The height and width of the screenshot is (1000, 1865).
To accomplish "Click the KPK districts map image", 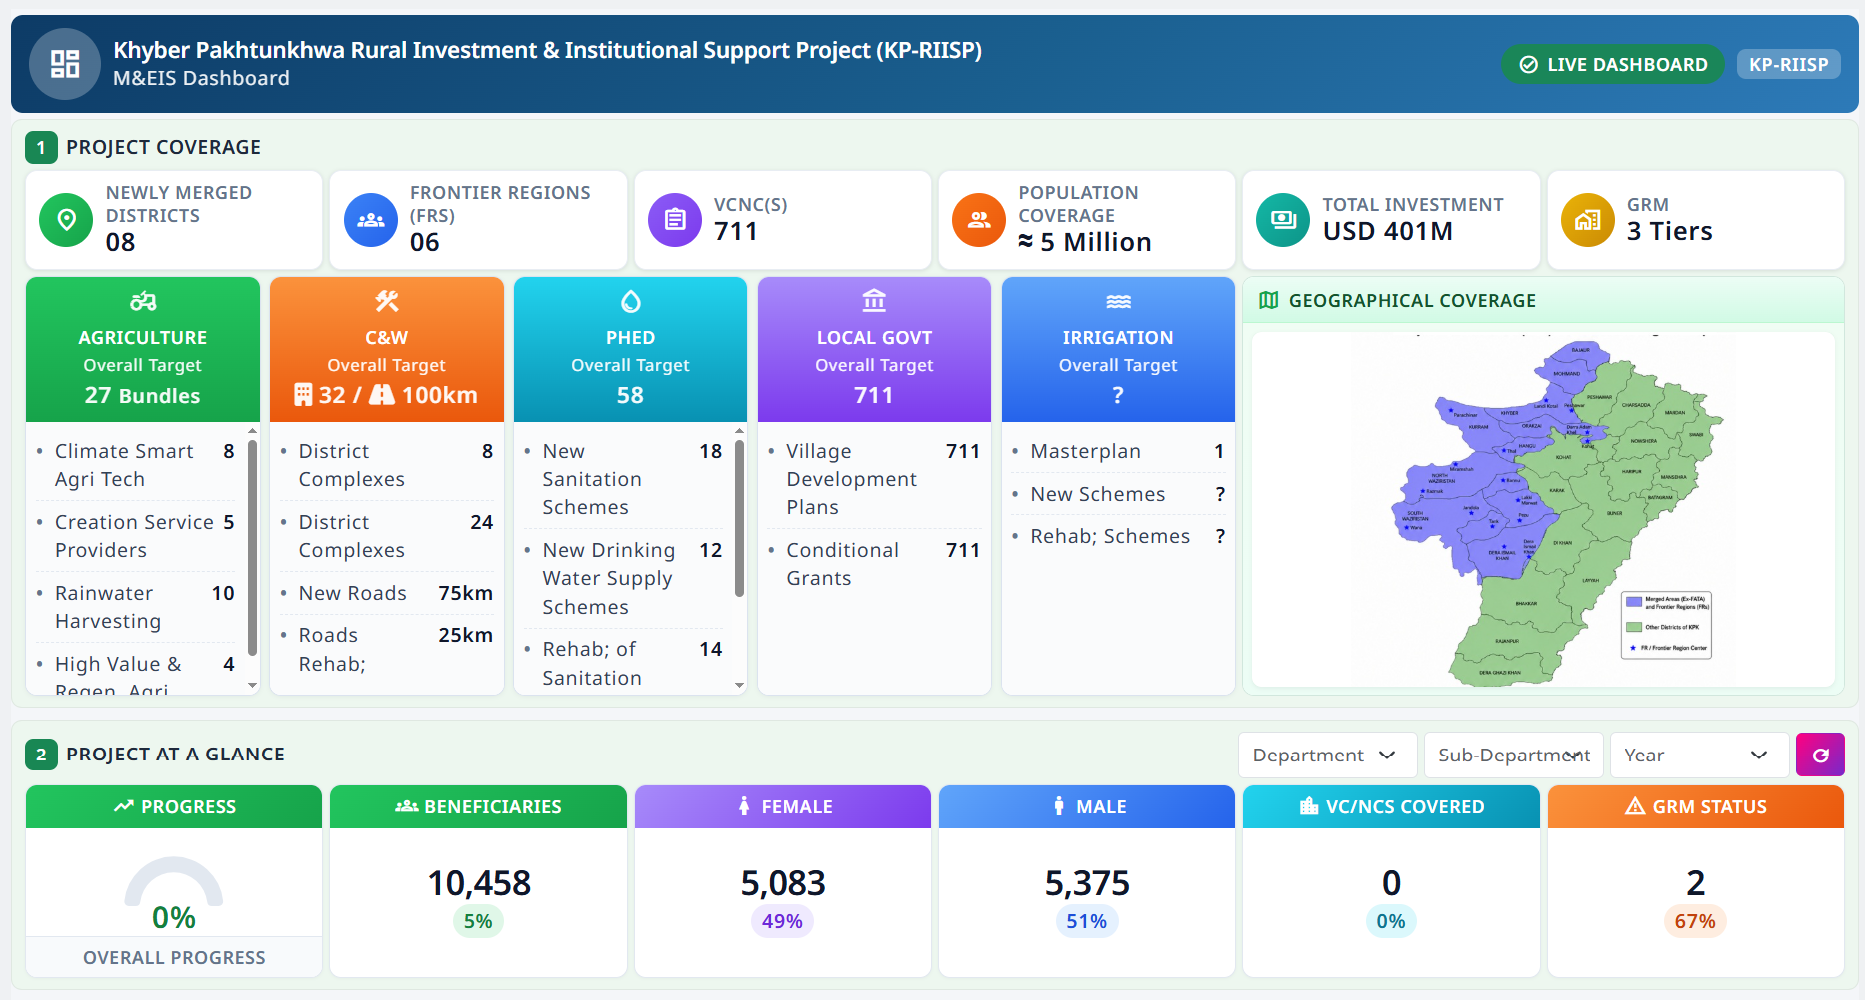I will tap(1543, 509).
